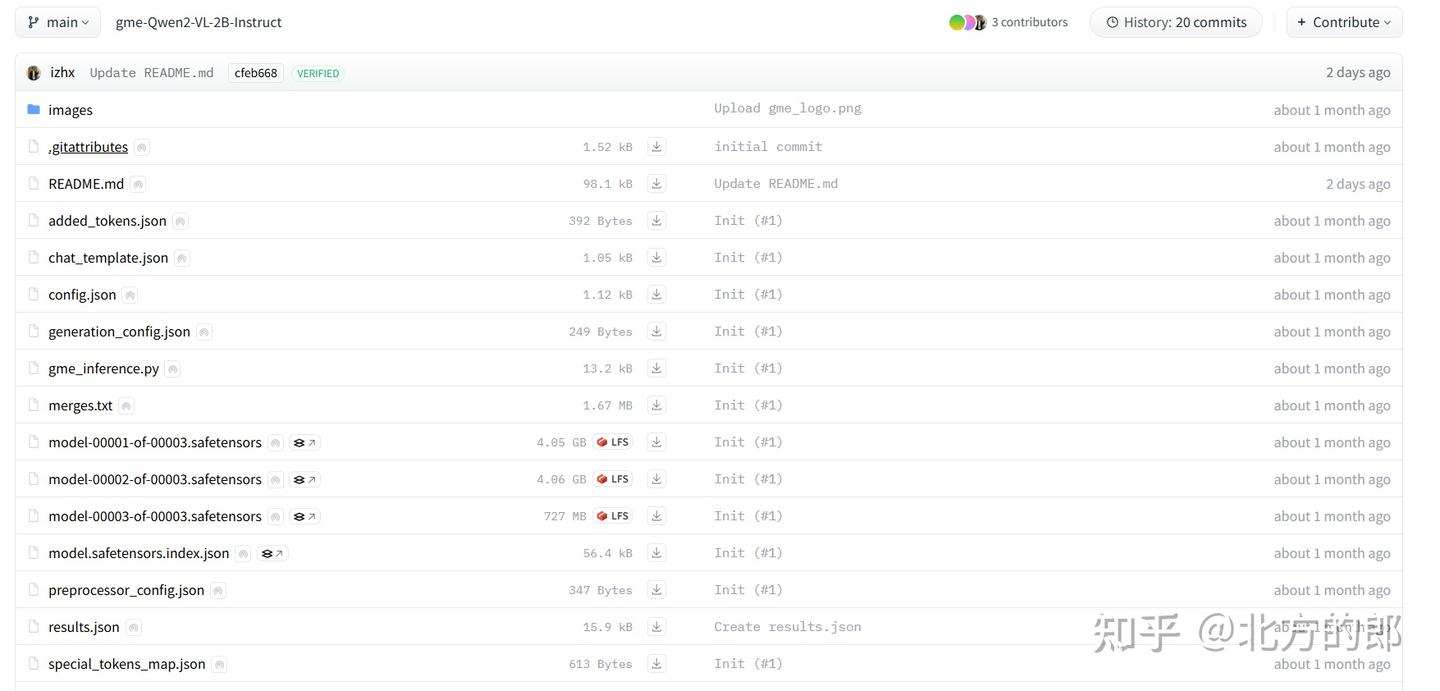This screenshot has height=691, width=1440.
Task: Click security scan icon next to merges.txt
Action: tap(126, 406)
